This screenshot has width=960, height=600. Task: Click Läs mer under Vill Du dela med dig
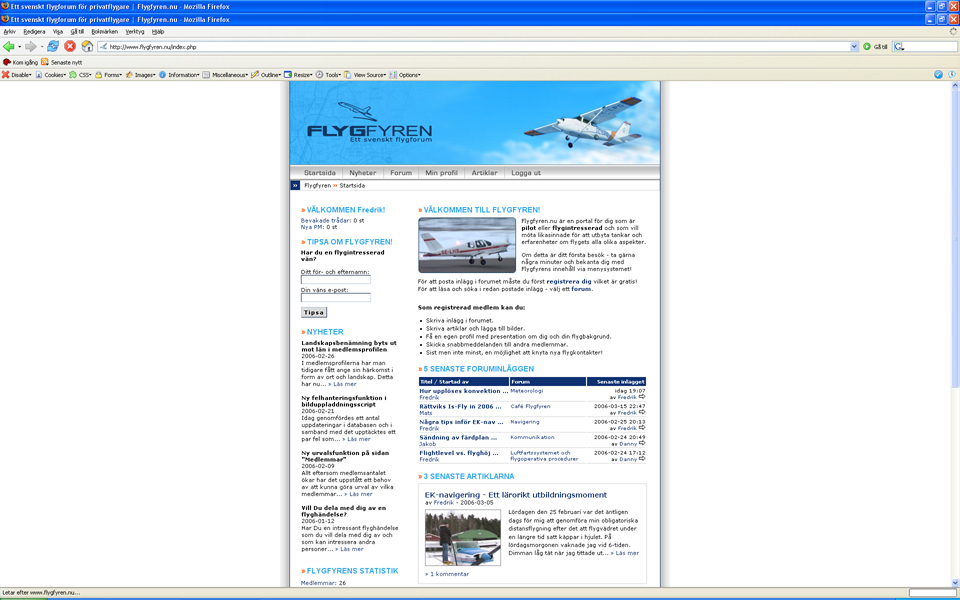(349, 549)
